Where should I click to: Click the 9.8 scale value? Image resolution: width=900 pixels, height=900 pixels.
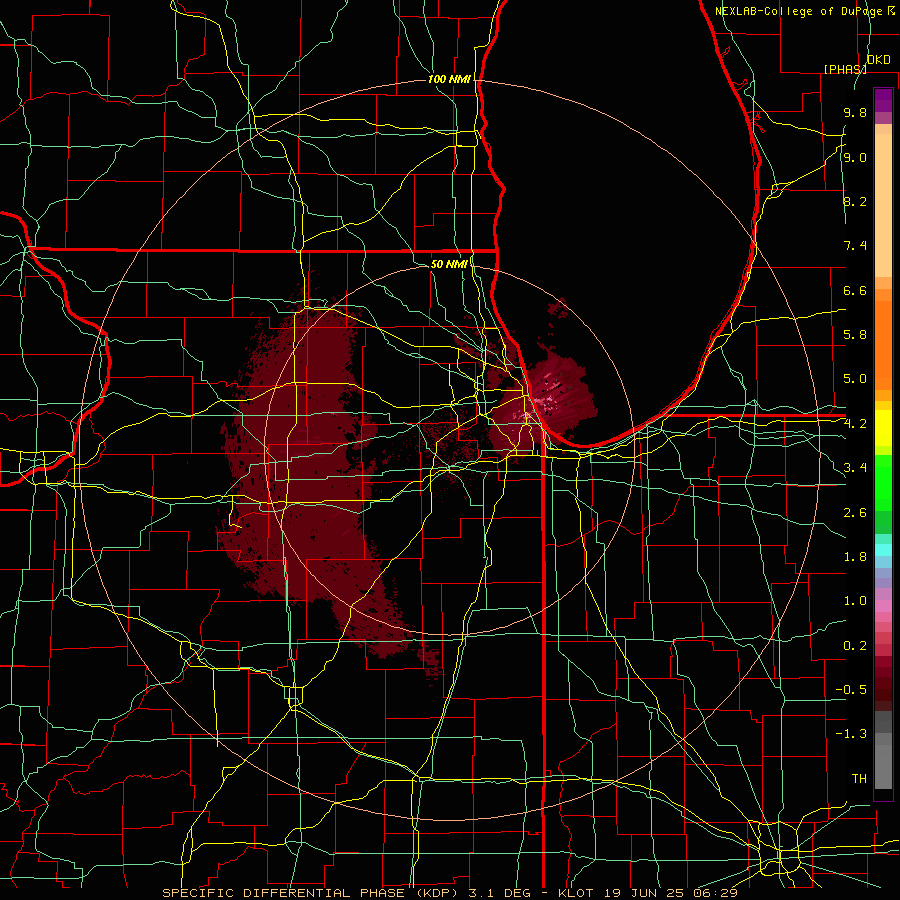(x=855, y=112)
